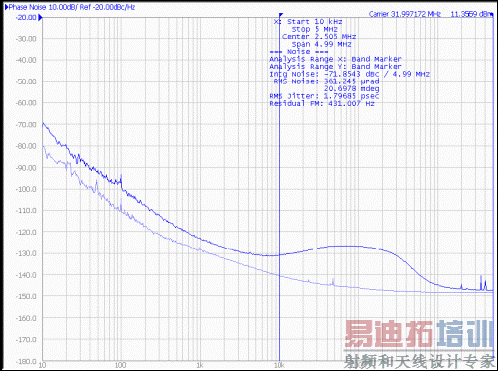Click the -150.0 y-axis label

point(26,296)
